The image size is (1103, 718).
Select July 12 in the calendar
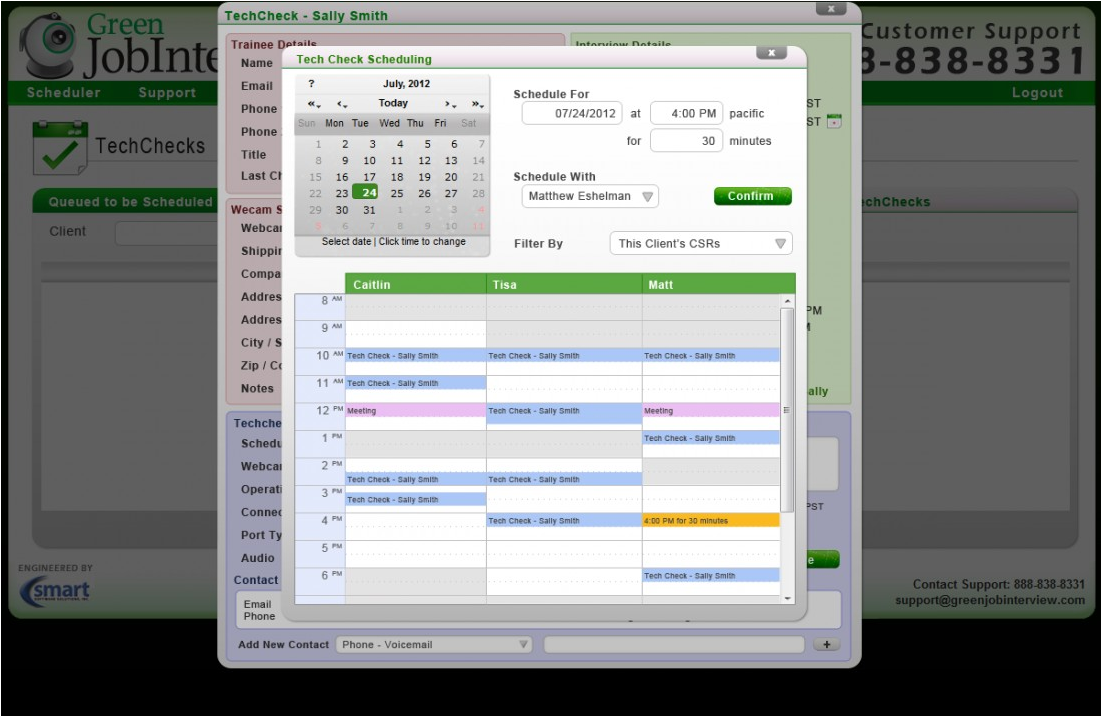[x=424, y=160]
